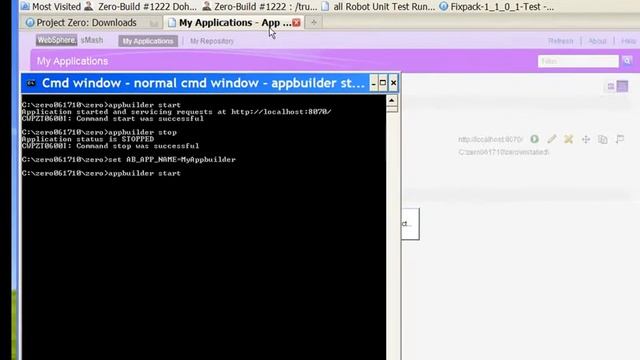
Task: Start the application with the green icon
Action: coord(534,139)
